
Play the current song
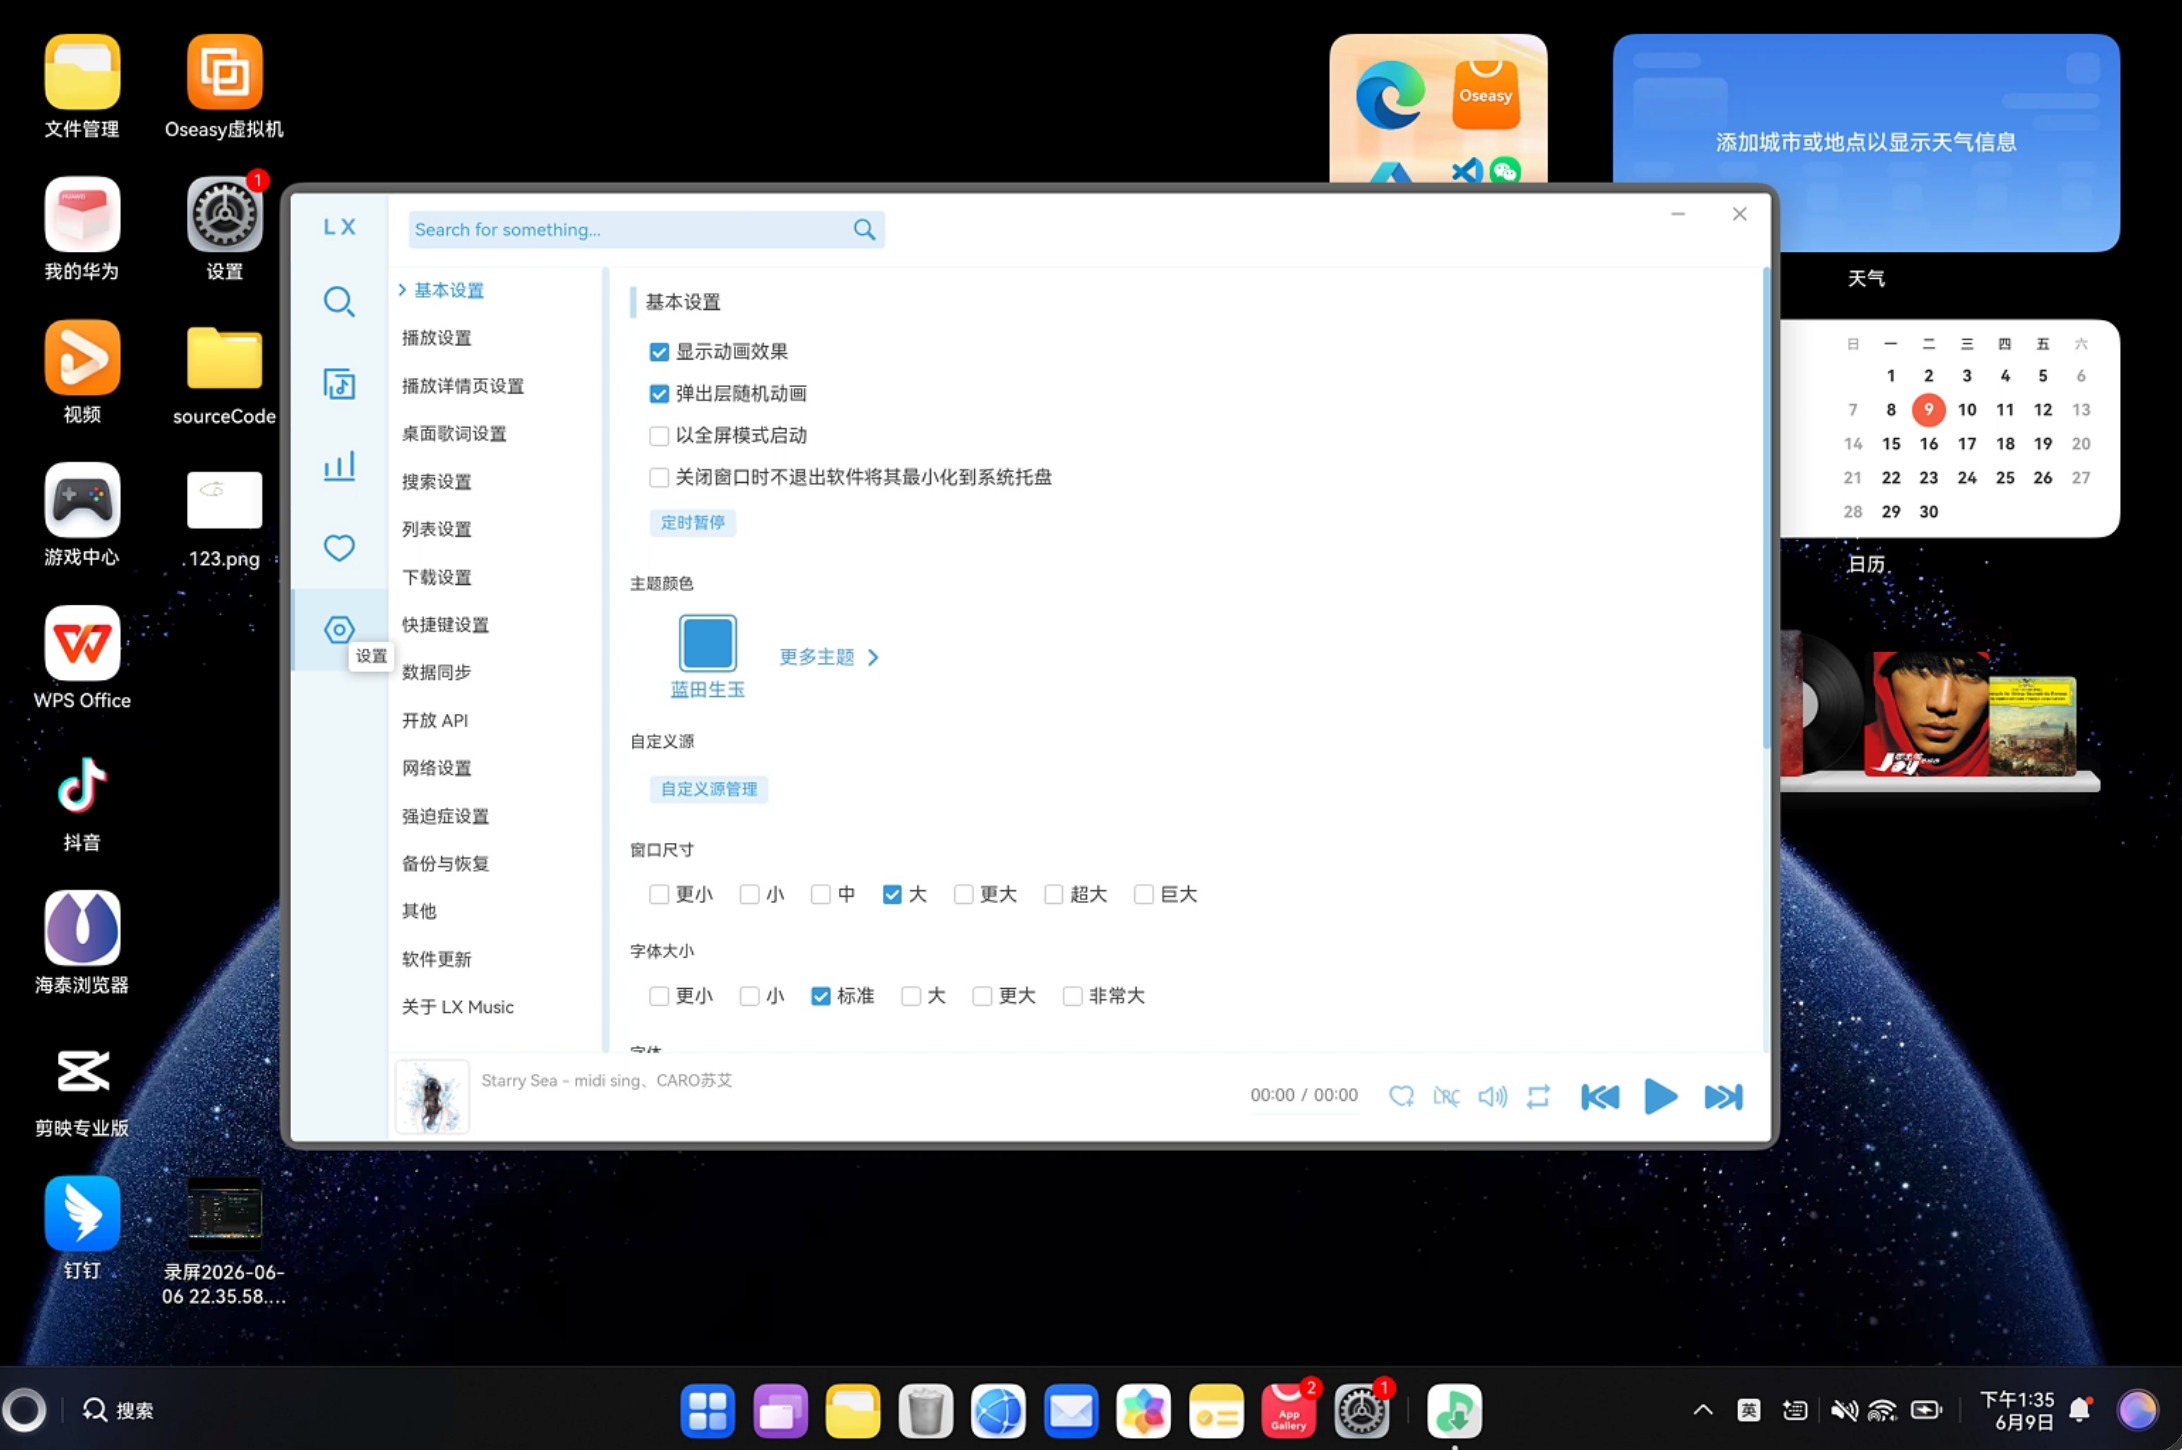pos(1661,1097)
